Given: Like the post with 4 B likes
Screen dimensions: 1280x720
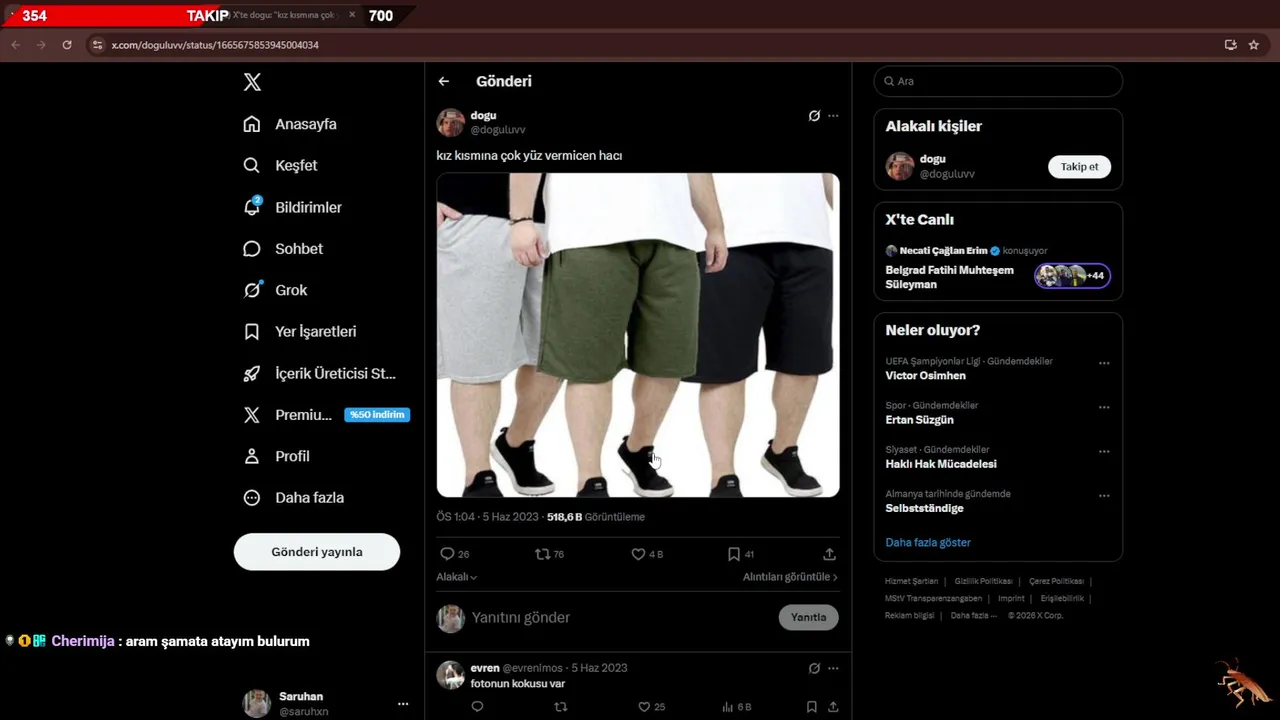Looking at the screenshot, I should click(x=638, y=554).
